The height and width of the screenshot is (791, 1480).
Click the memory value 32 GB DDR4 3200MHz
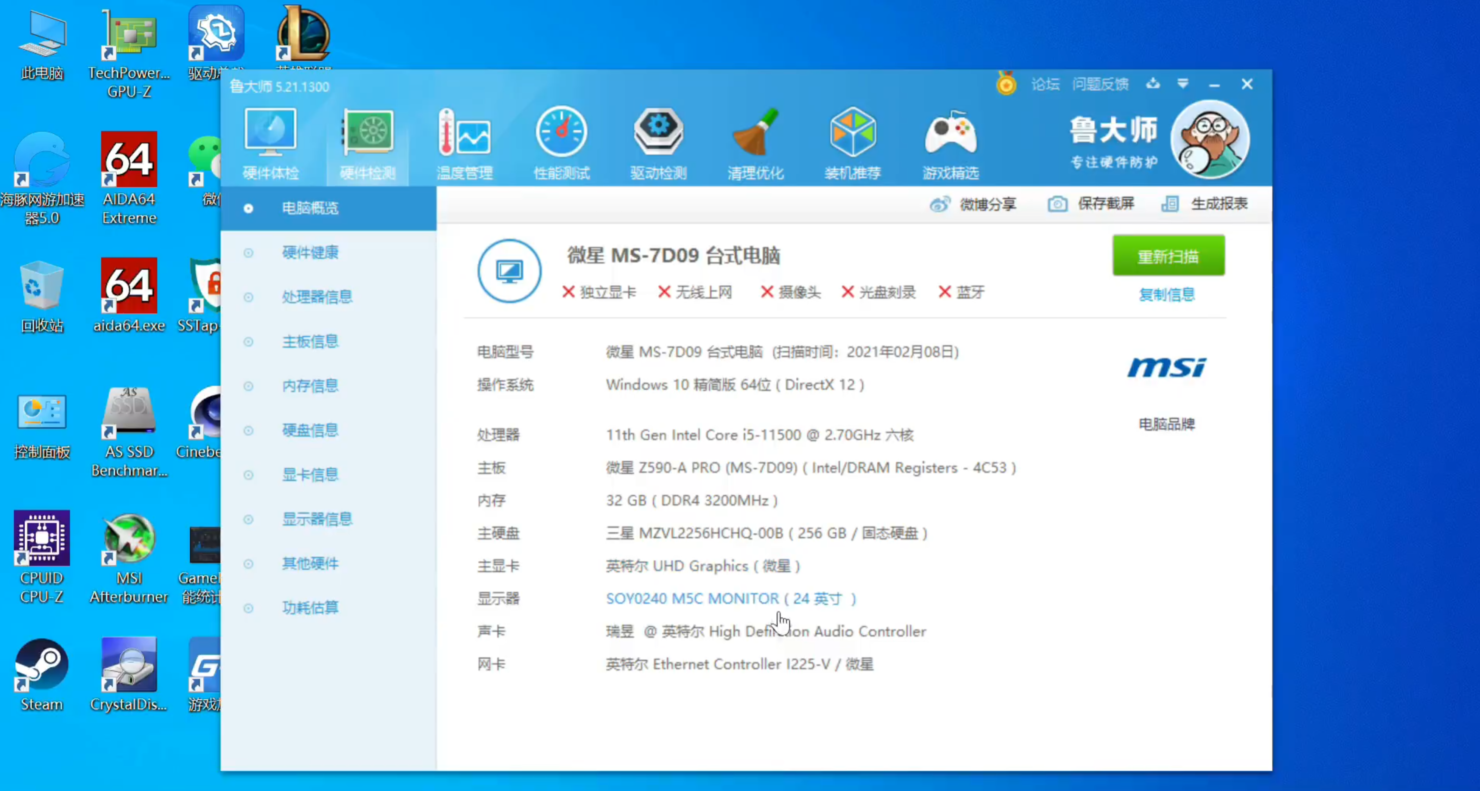coord(692,501)
